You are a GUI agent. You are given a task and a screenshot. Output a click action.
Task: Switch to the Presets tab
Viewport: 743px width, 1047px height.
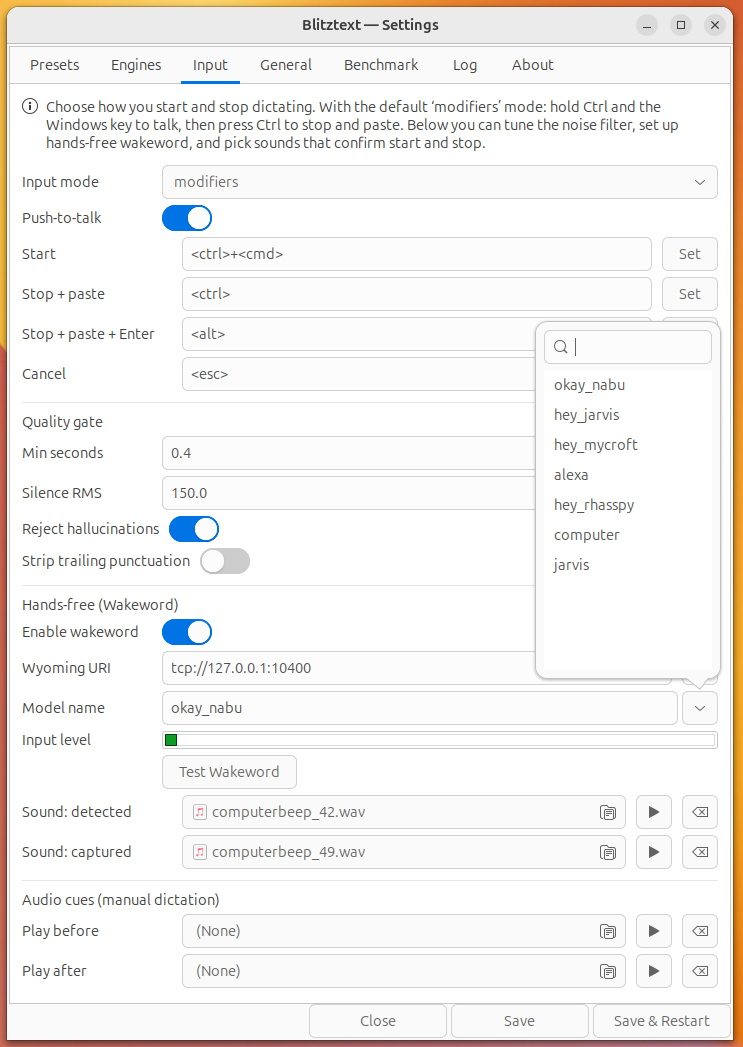(x=55, y=65)
